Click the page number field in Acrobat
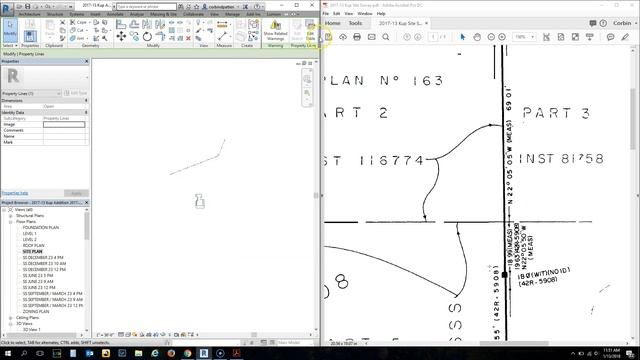The image size is (640, 360). click(433, 37)
